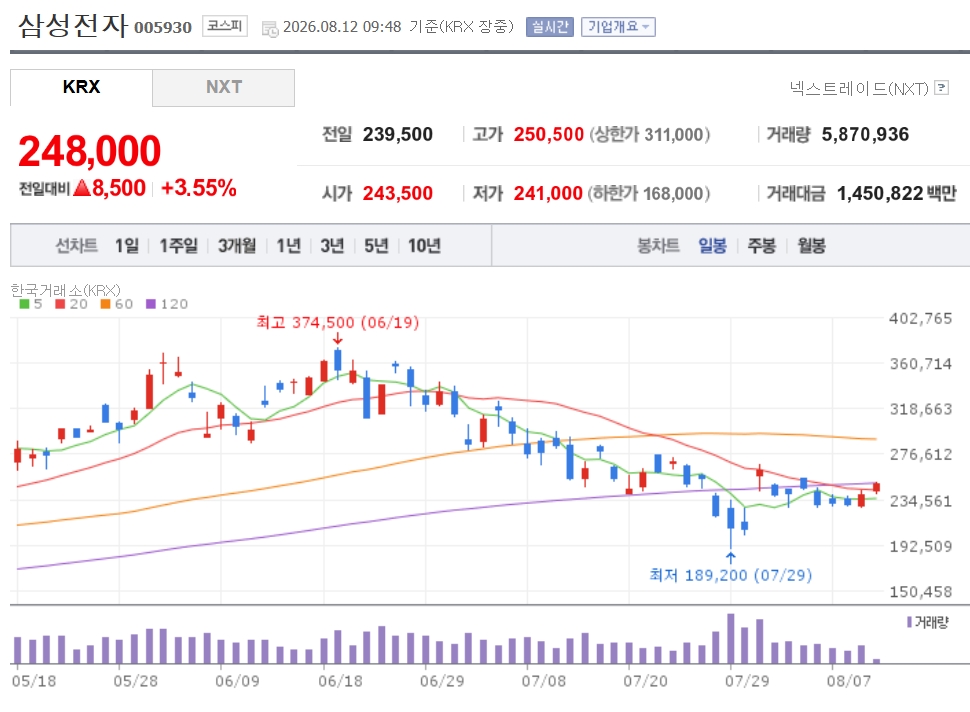The height and width of the screenshot is (712, 970).
Task: Click the orange 60-day moving average swatch
Action: (105, 304)
